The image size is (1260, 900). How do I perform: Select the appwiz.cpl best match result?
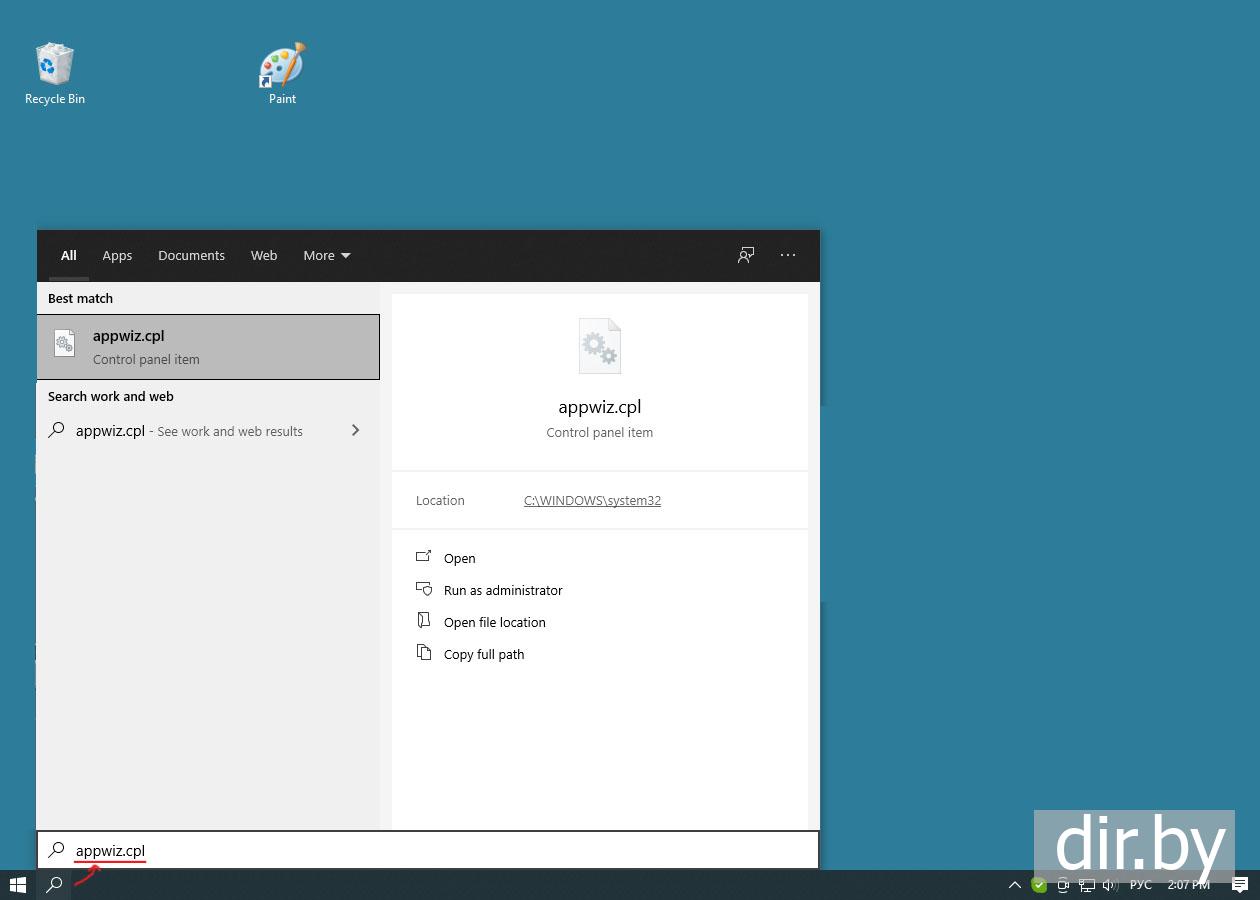(x=208, y=347)
